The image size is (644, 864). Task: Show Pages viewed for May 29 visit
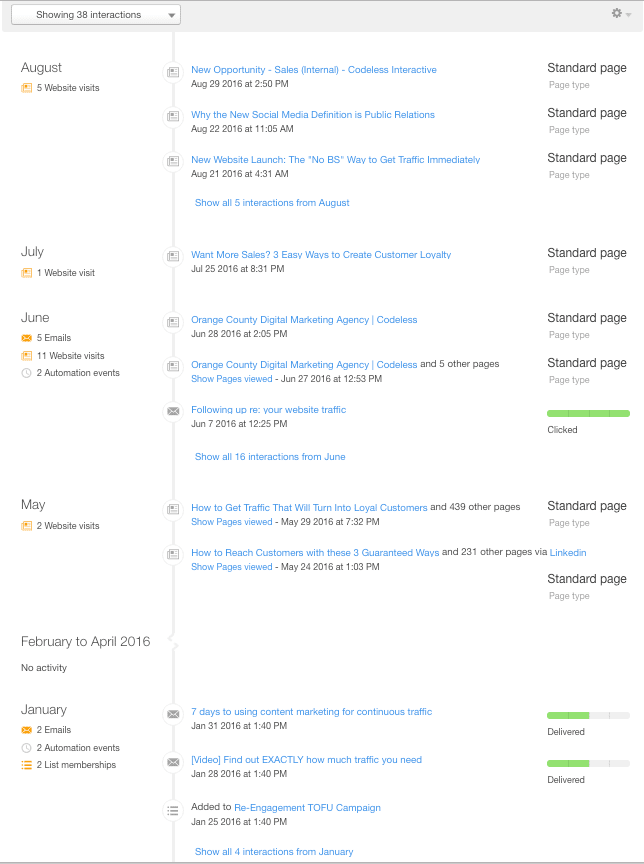(x=231, y=522)
